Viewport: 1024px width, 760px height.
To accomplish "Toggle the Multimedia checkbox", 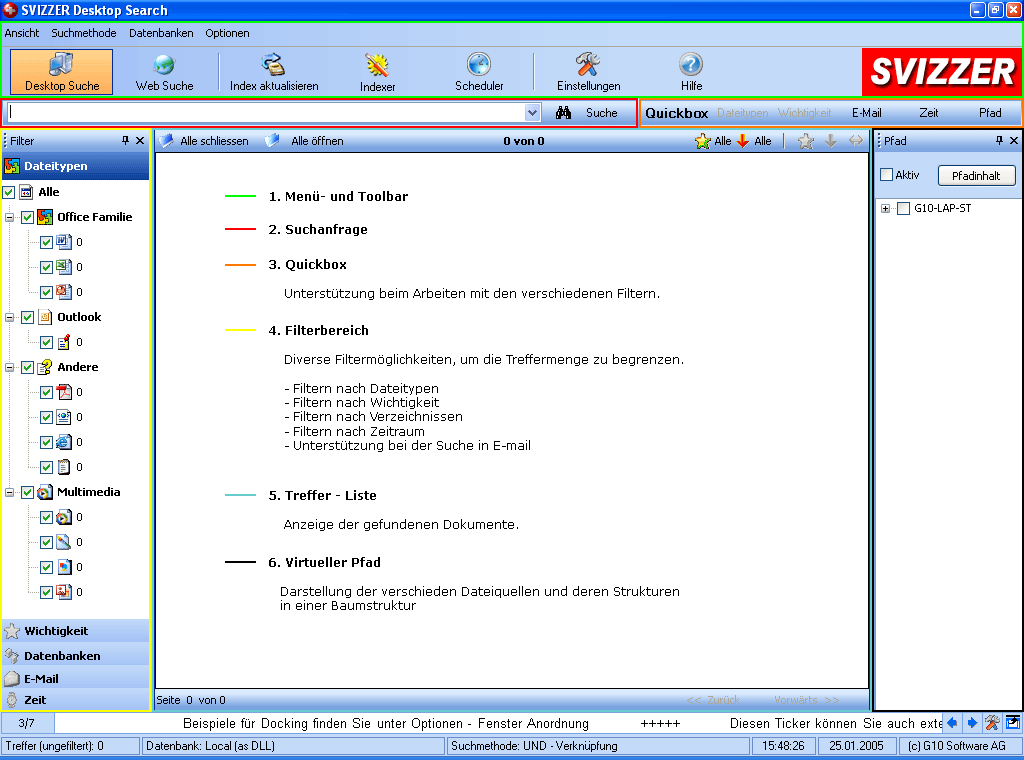I will (27, 492).
